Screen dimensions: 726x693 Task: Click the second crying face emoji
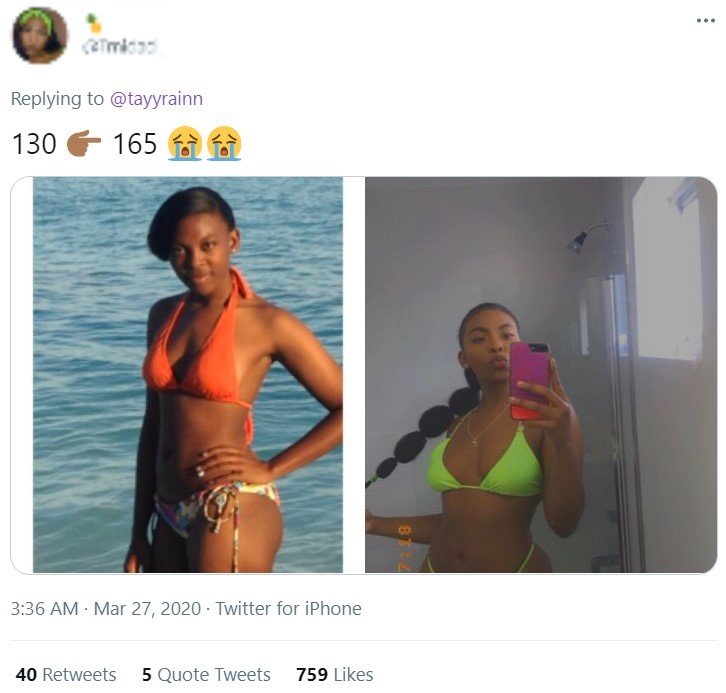pos(224,143)
